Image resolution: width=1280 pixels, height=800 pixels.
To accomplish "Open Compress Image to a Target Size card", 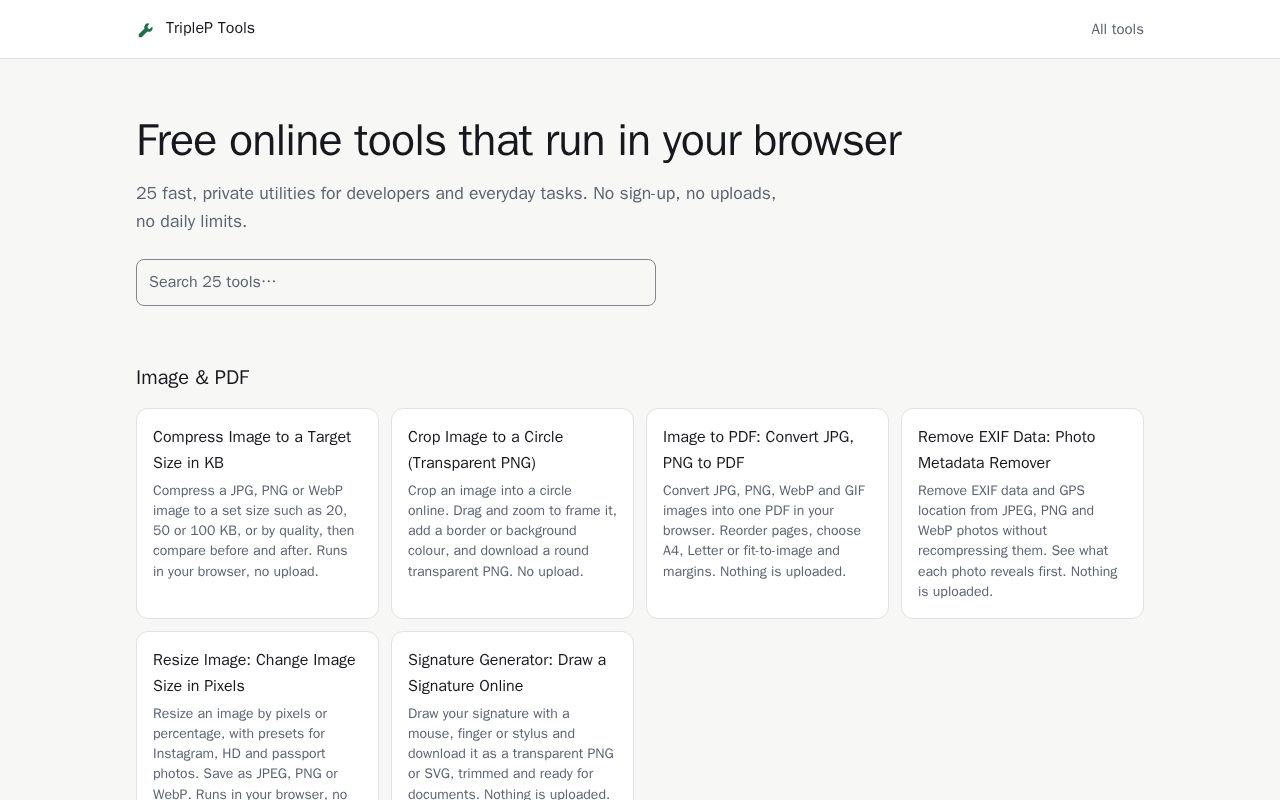I will (257, 513).
